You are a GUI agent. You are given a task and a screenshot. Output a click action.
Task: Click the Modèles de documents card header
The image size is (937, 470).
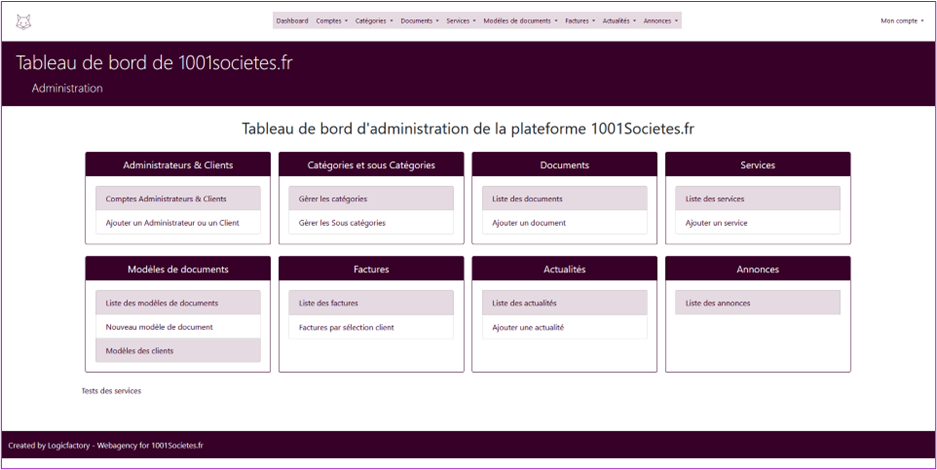coord(178,269)
